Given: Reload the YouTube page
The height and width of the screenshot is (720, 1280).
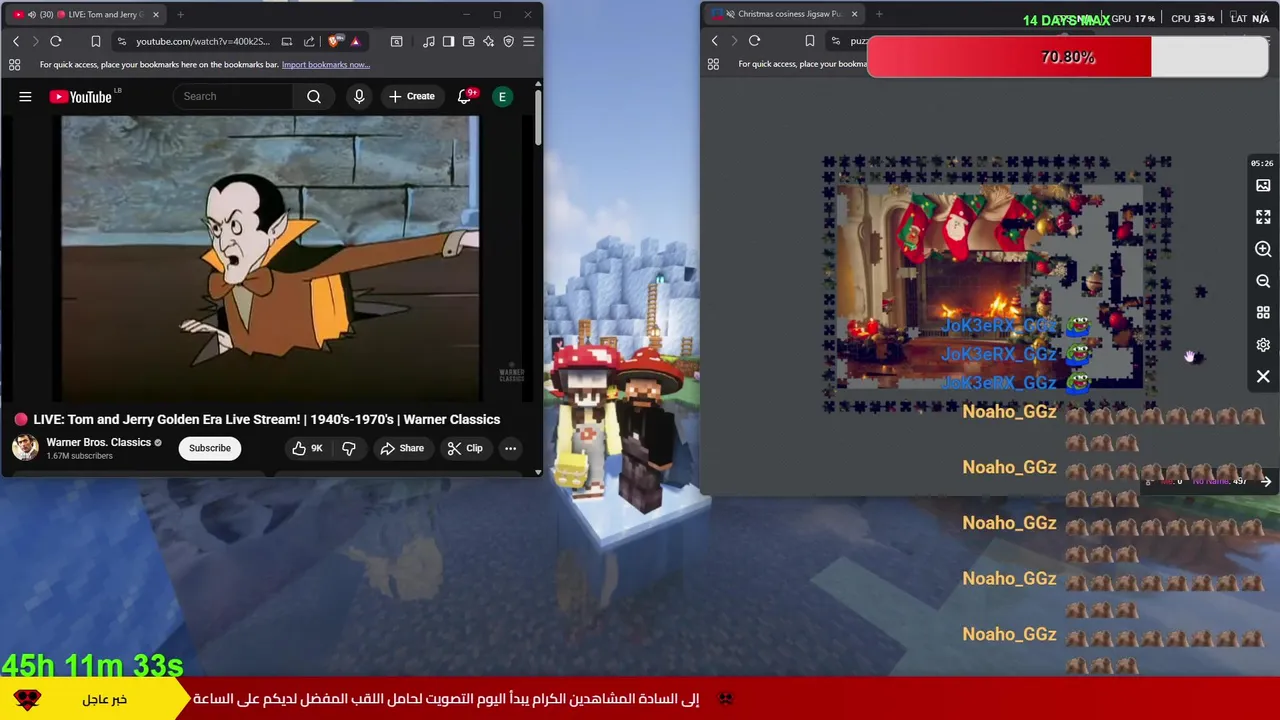Looking at the screenshot, I should [56, 41].
